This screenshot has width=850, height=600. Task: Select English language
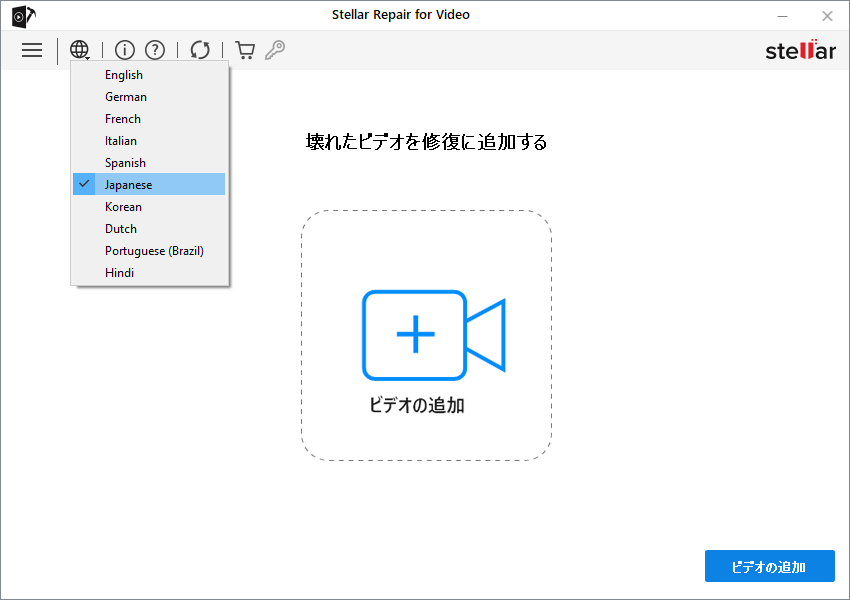click(149, 75)
